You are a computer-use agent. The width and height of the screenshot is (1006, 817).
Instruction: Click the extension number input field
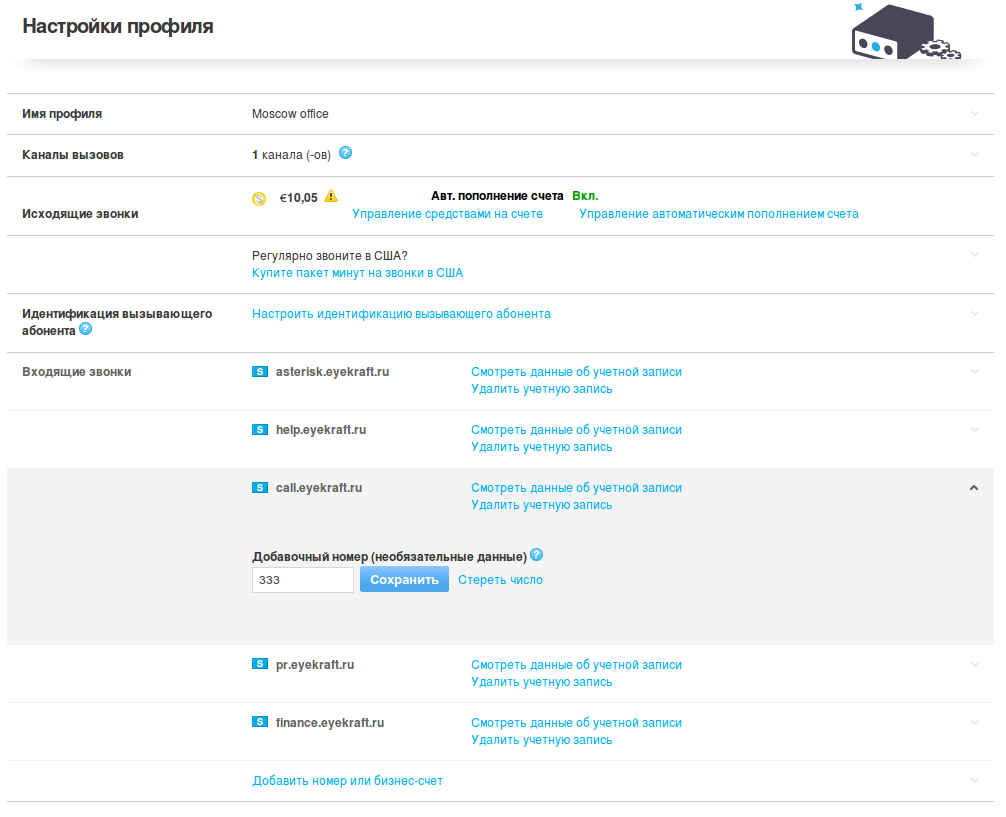[x=302, y=580]
